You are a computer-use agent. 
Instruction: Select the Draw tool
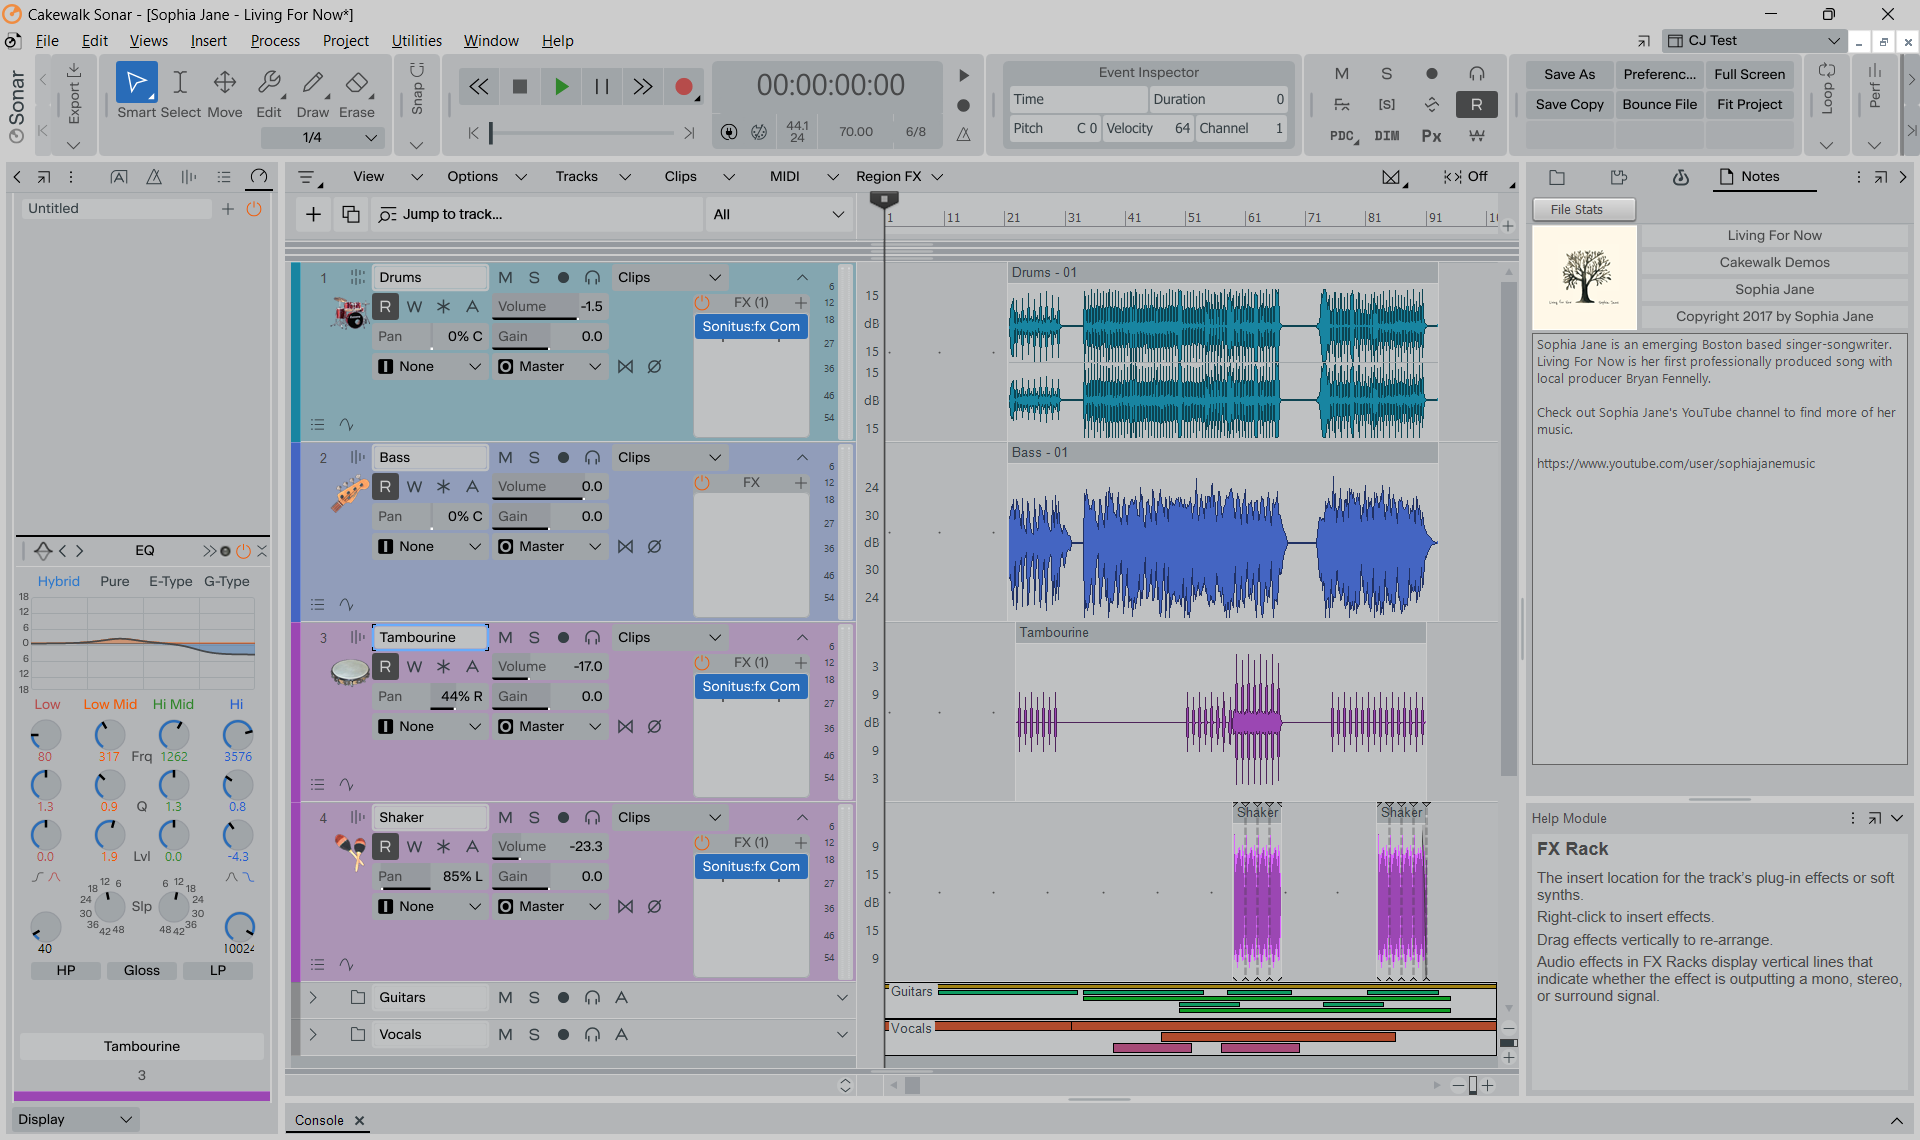(312, 92)
